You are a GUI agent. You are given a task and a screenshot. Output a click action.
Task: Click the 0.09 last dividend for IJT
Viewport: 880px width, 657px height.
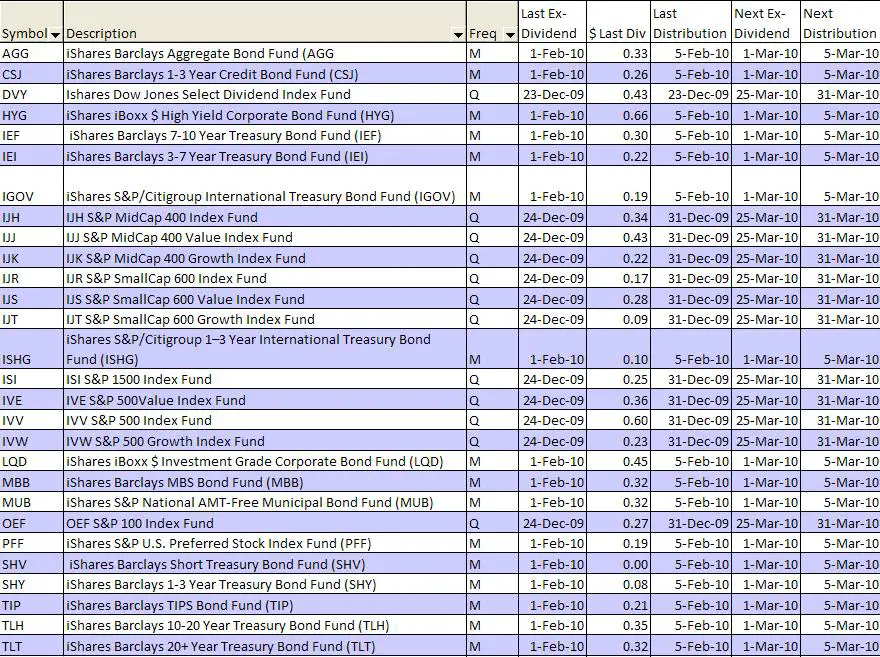click(x=618, y=319)
